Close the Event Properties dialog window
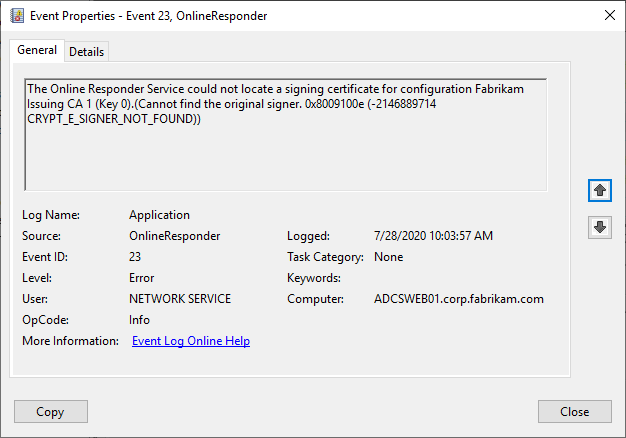This screenshot has height=438, width=626. point(609,16)
